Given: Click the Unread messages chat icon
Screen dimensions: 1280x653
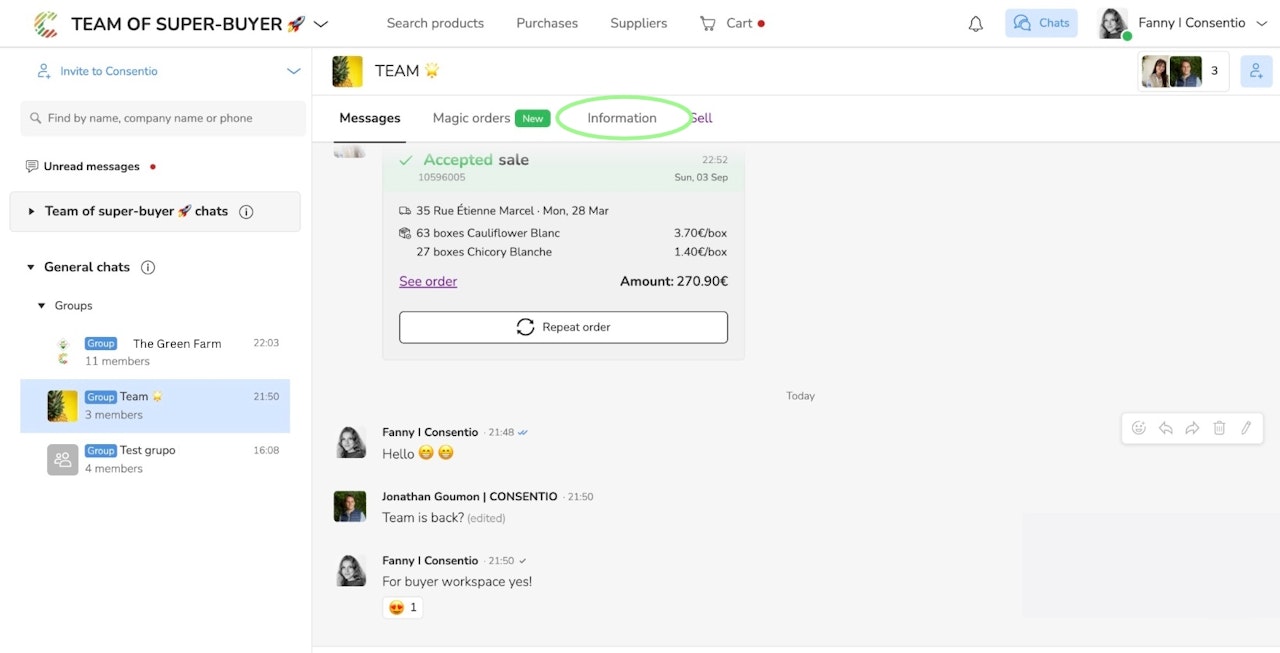Looking at the screenshot, I should (x=32, y=166).
